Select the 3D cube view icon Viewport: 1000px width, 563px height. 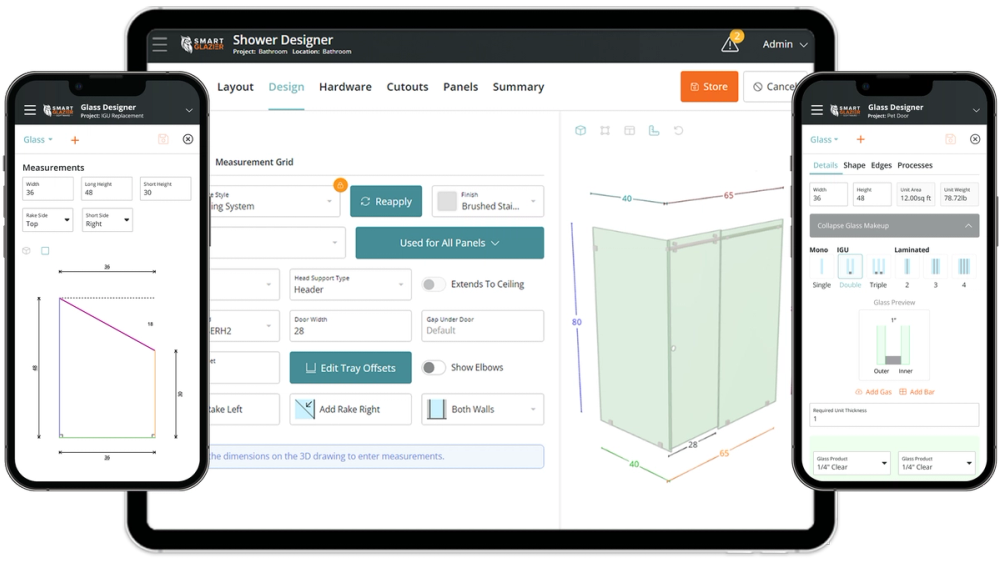pos(580,131)
